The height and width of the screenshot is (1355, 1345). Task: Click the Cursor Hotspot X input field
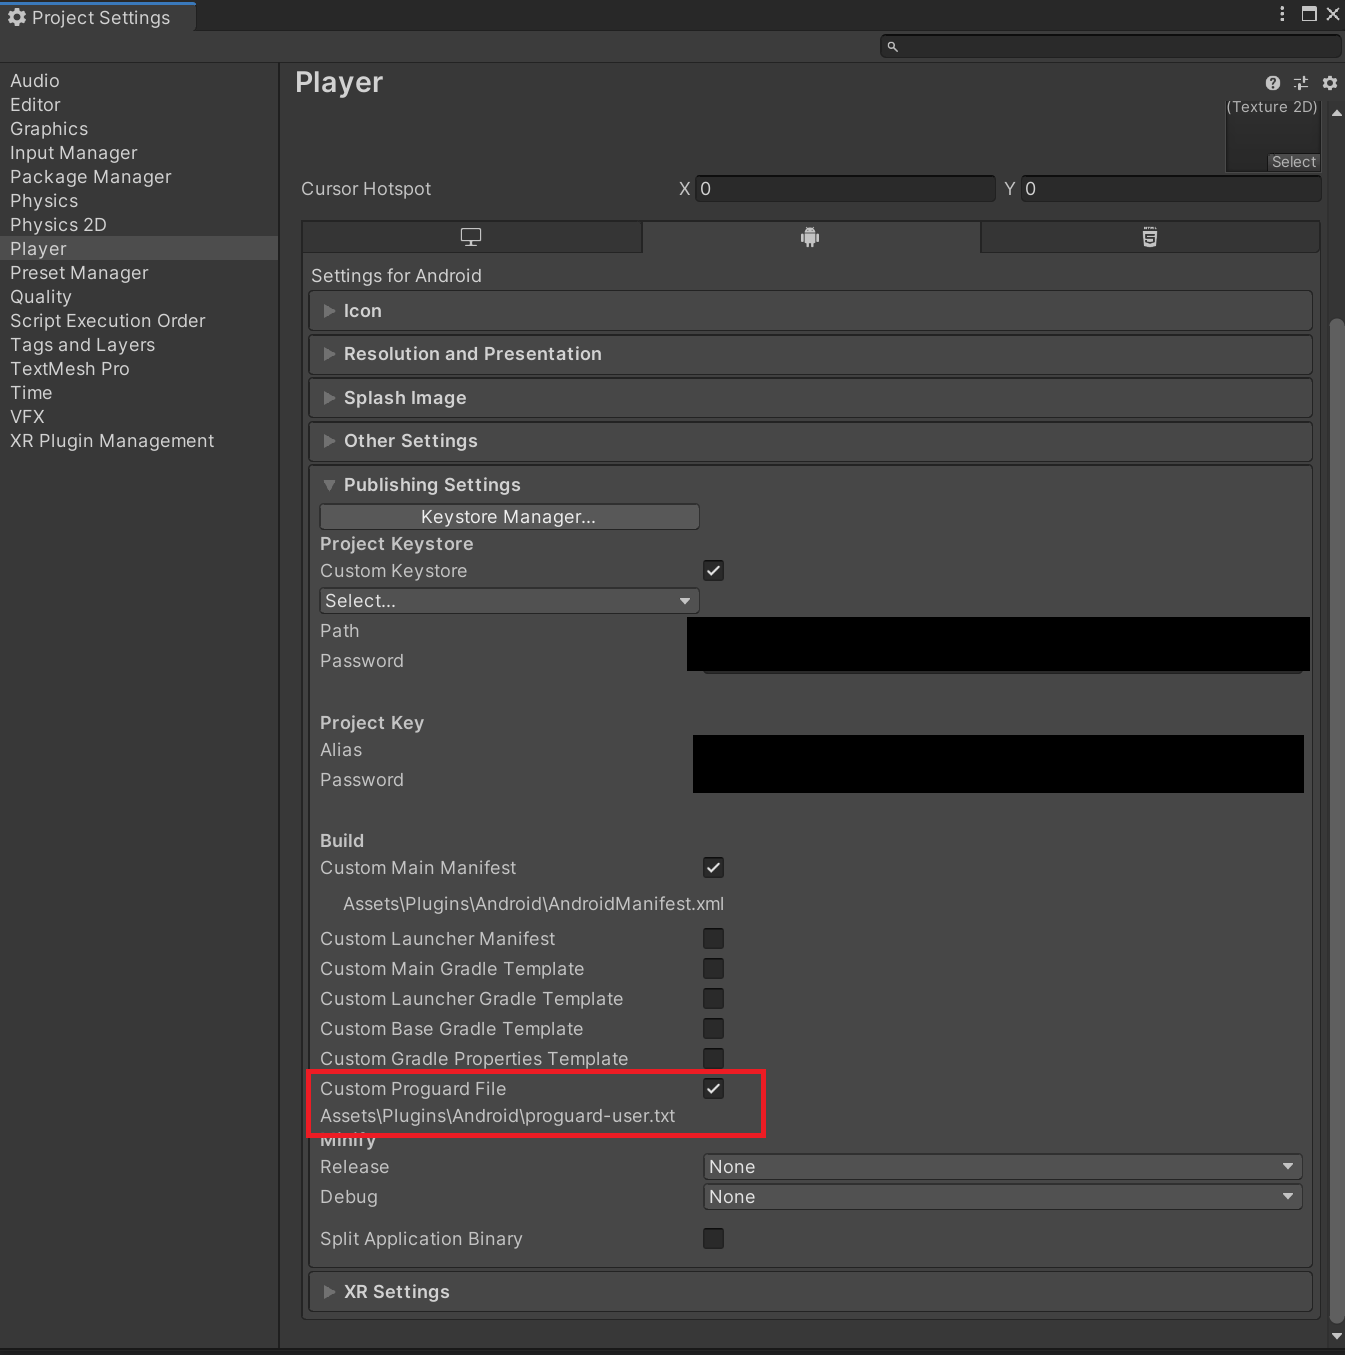[845, 188]
